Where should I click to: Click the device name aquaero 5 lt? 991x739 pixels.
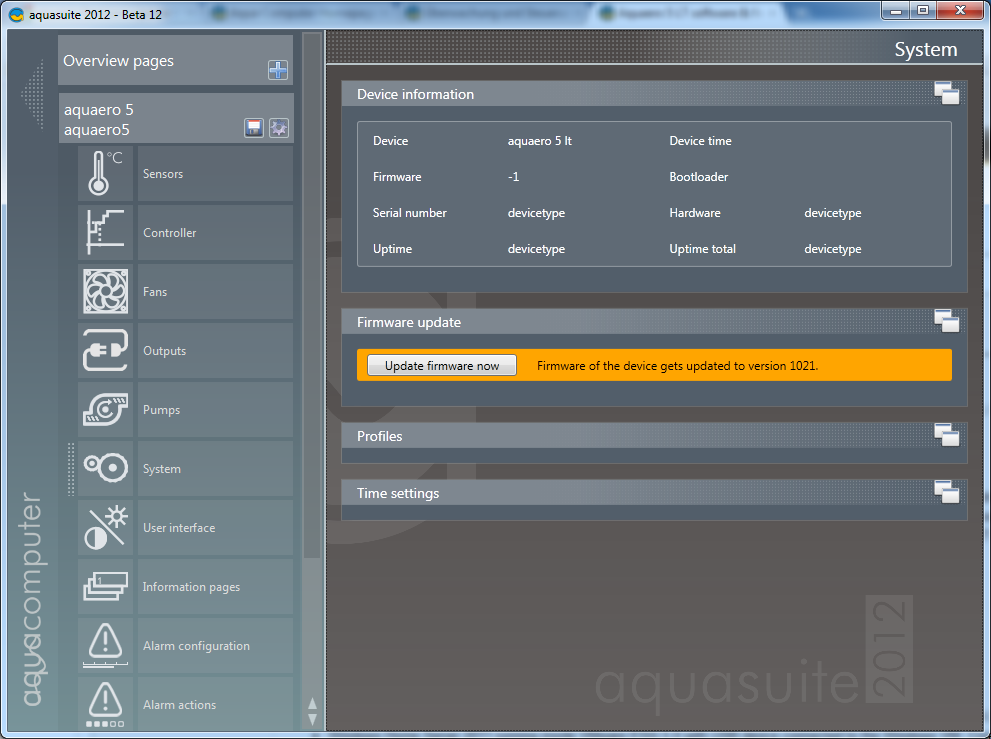[540, 141]
